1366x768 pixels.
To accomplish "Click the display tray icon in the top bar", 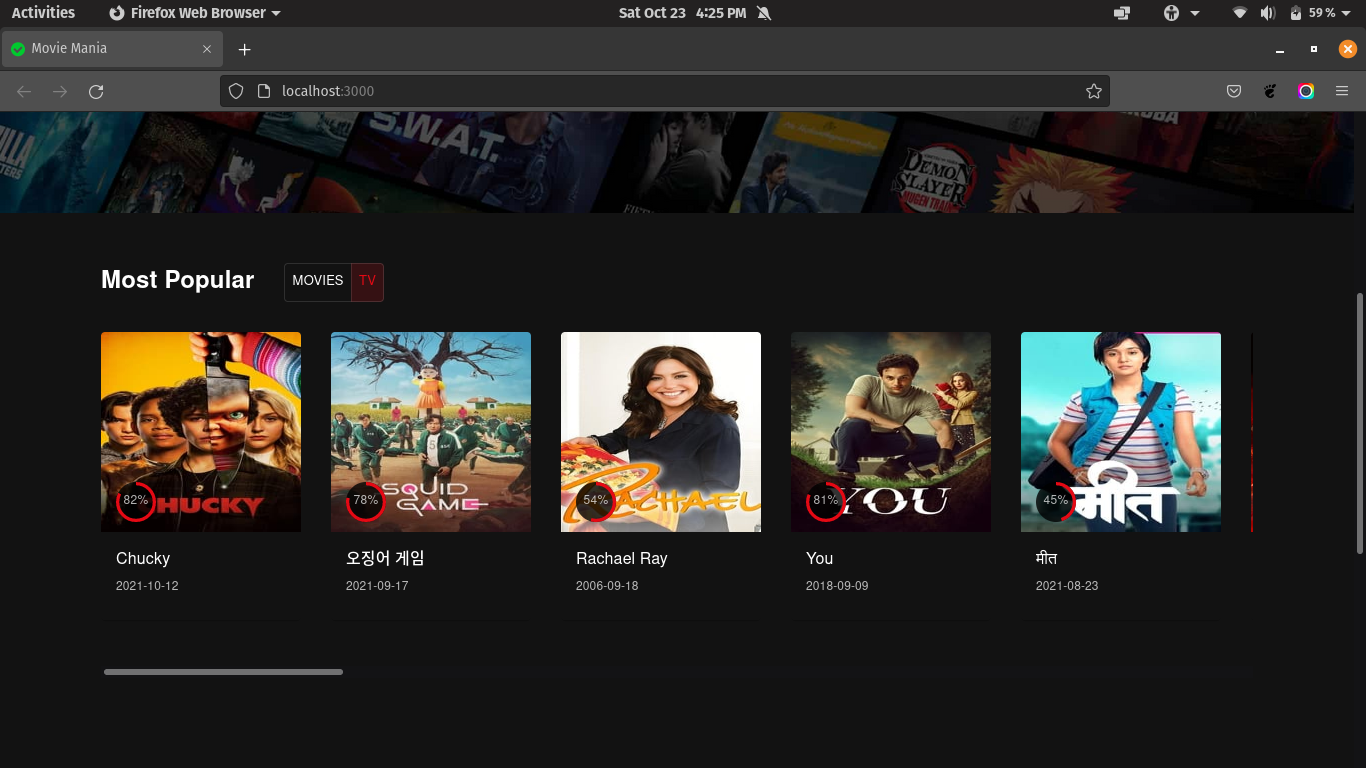I will click(x=1122, y=13).
